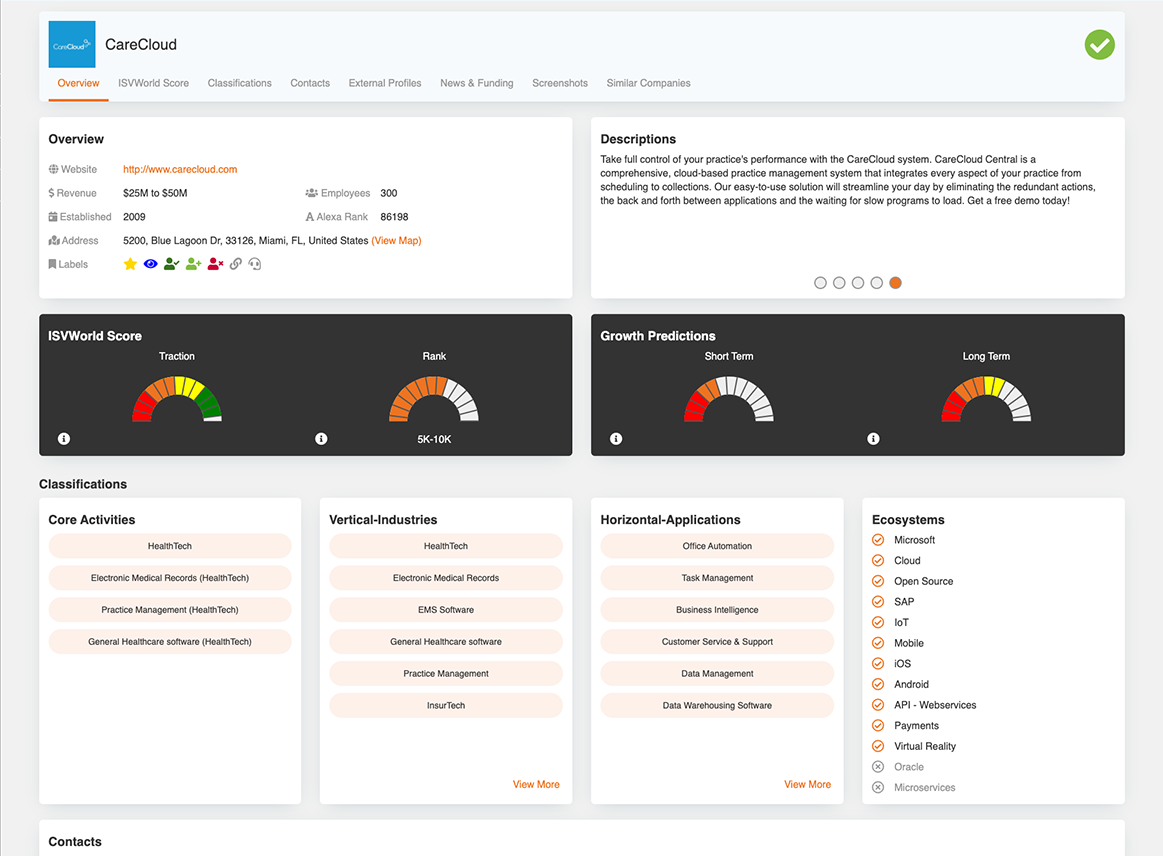Click the green add-contact label icon
This screenshot has height=856, width=1163.
193,263
